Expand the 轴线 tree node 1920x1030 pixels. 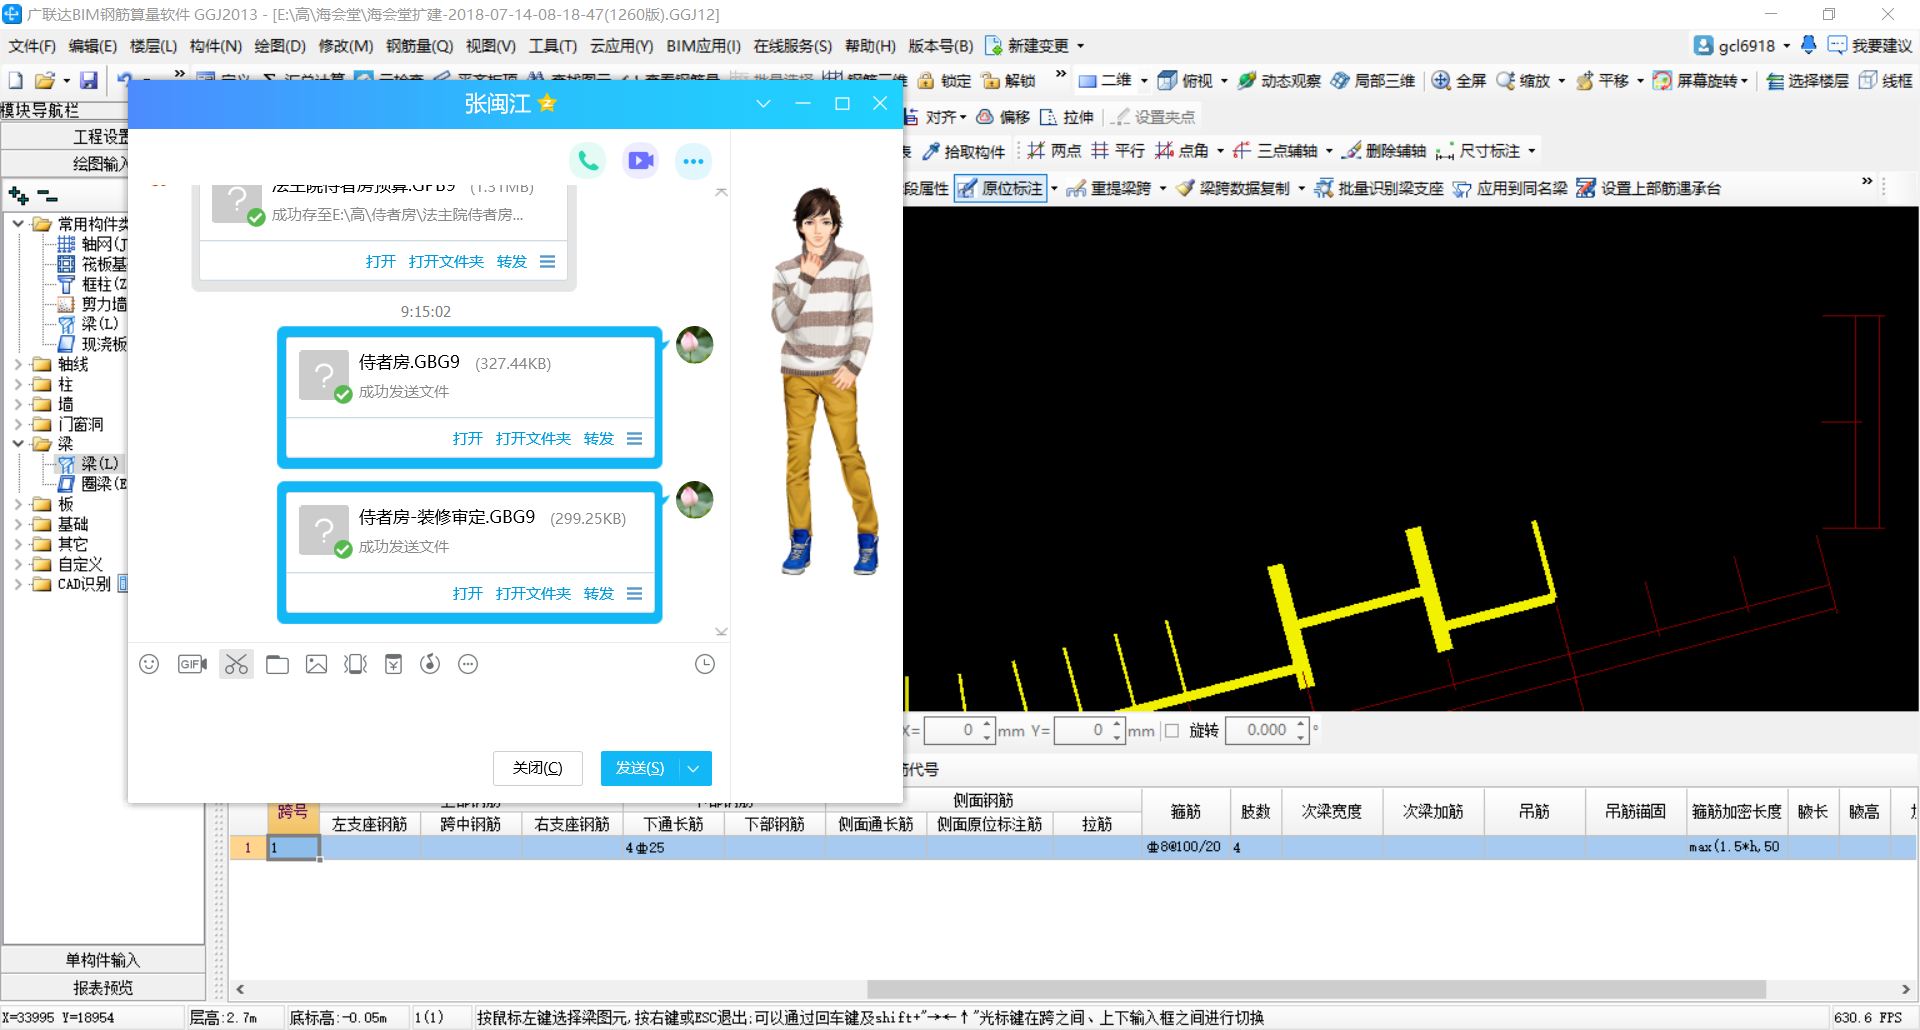pos(18,364)
